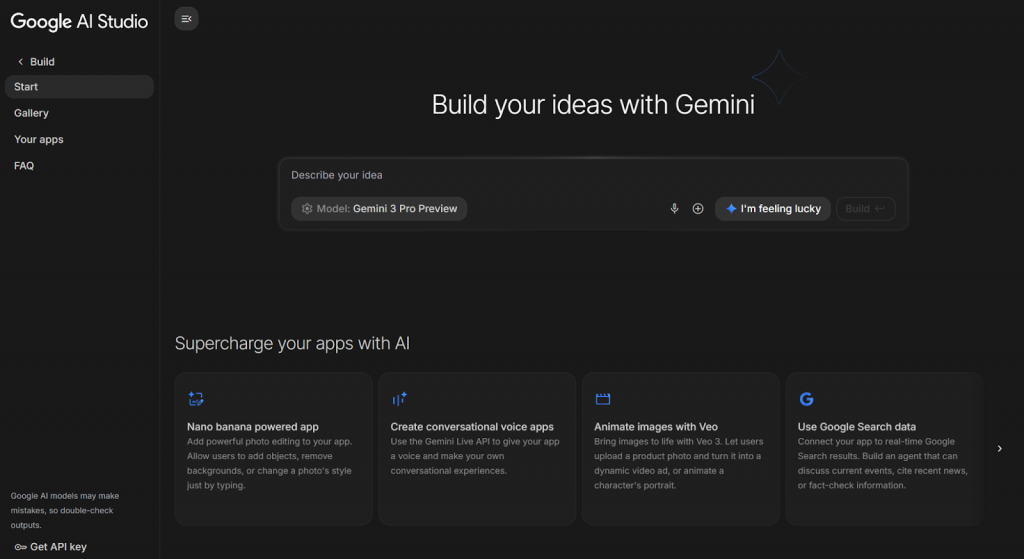This screenshot has height=559, width=1024.
Task: Click the conversational voice apps icon
Action: coord(400,399)
